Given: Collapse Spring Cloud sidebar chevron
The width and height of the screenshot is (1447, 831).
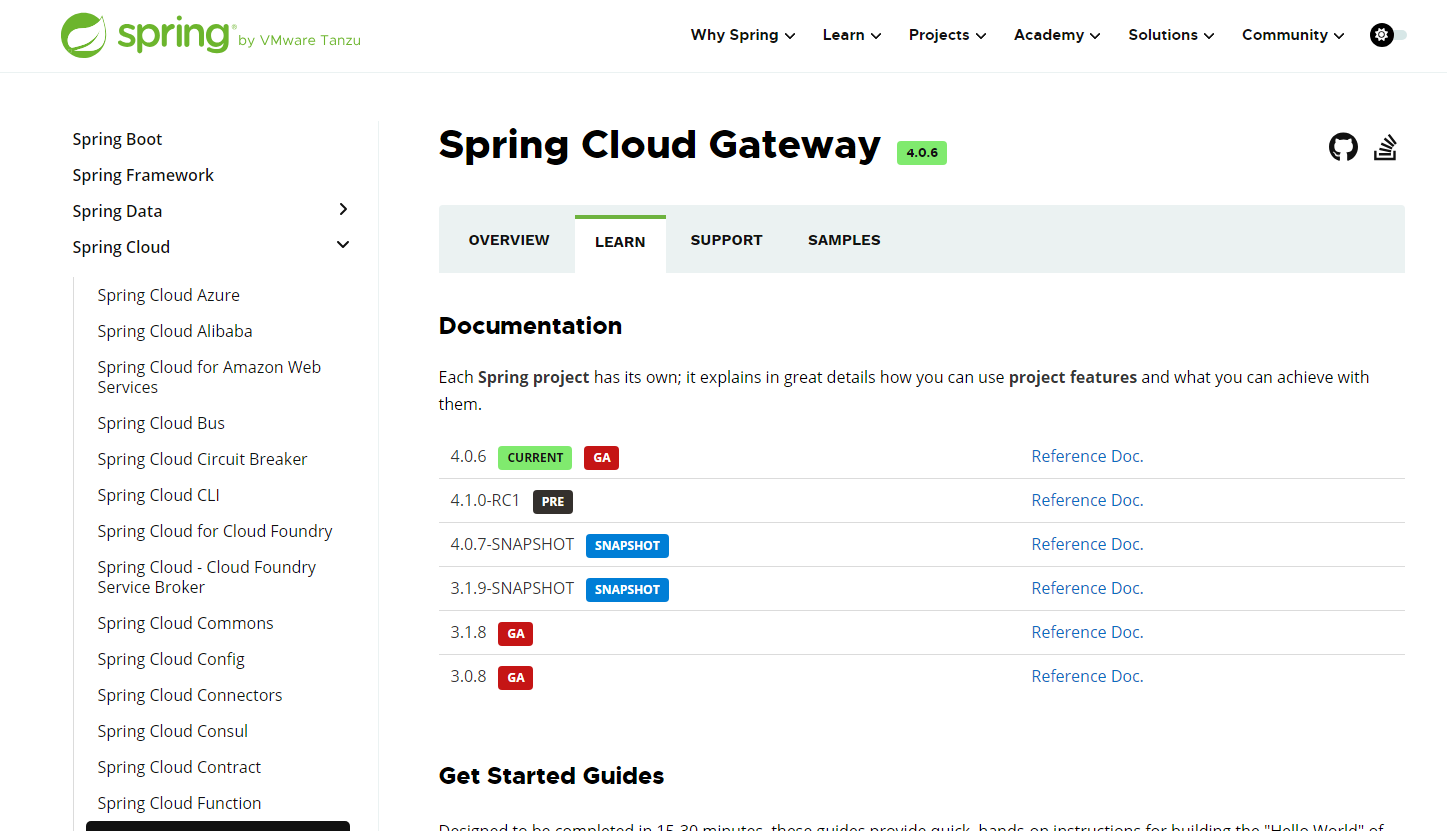Looking at the screenshot, I should coord(343,245).
